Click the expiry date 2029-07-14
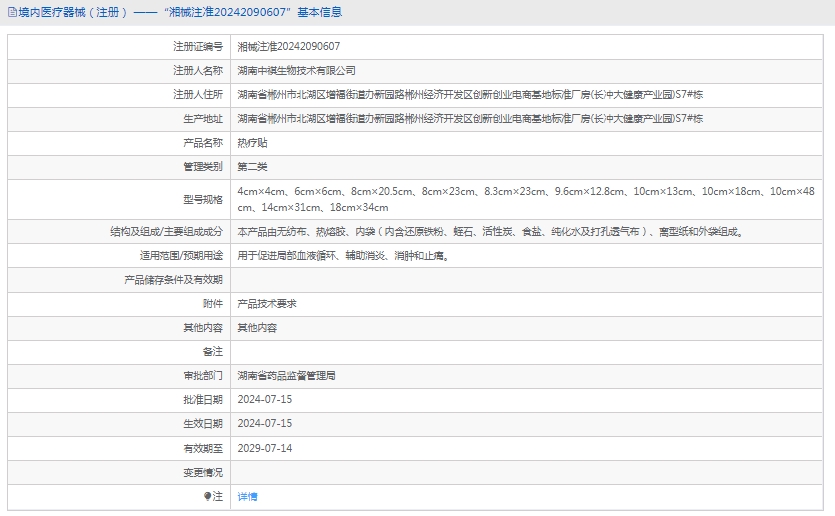 click(x=265, y=448)
